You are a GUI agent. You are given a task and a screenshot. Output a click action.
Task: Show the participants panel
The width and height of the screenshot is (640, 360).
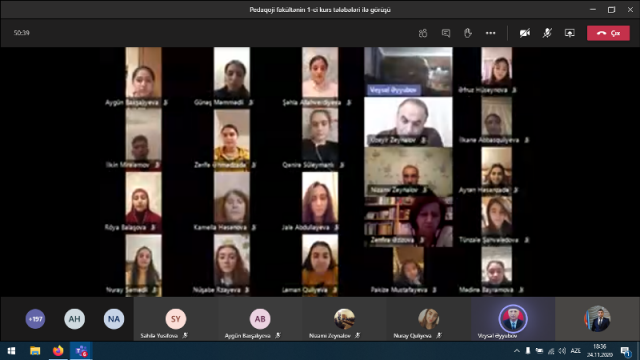coord(423,33)
